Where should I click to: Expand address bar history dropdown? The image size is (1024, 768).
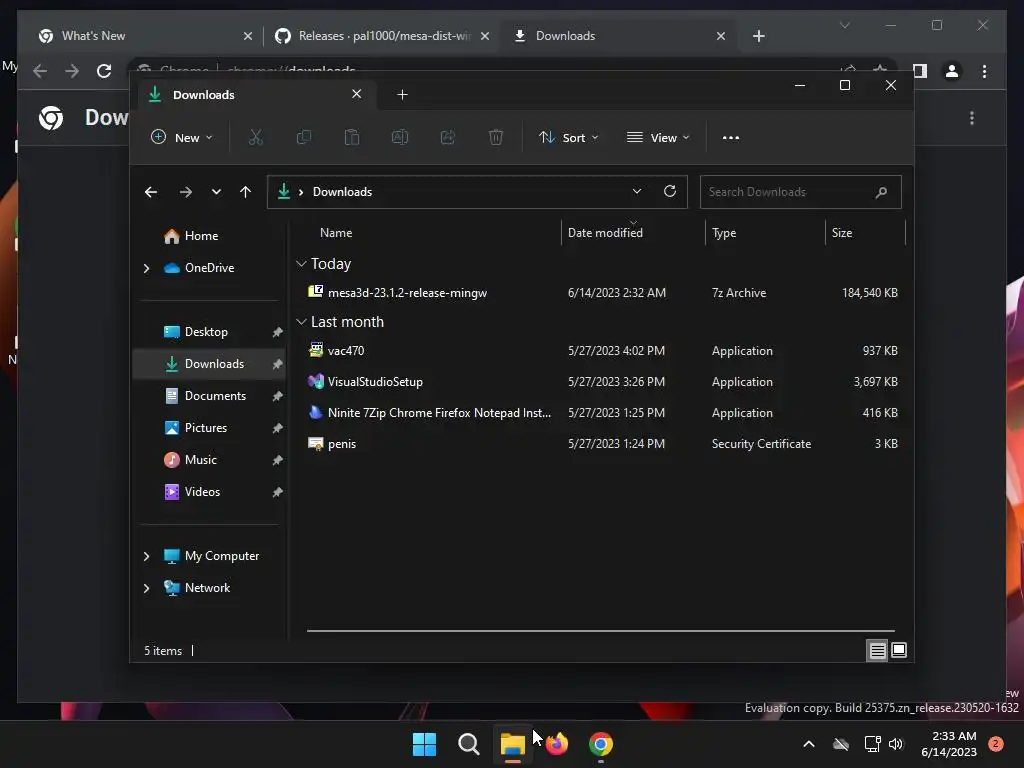[x=637, y=191]
